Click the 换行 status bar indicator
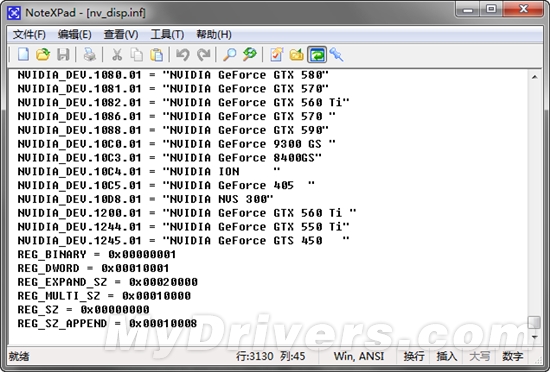The height and width of the screenshot is (372, 550). point(414,356)
